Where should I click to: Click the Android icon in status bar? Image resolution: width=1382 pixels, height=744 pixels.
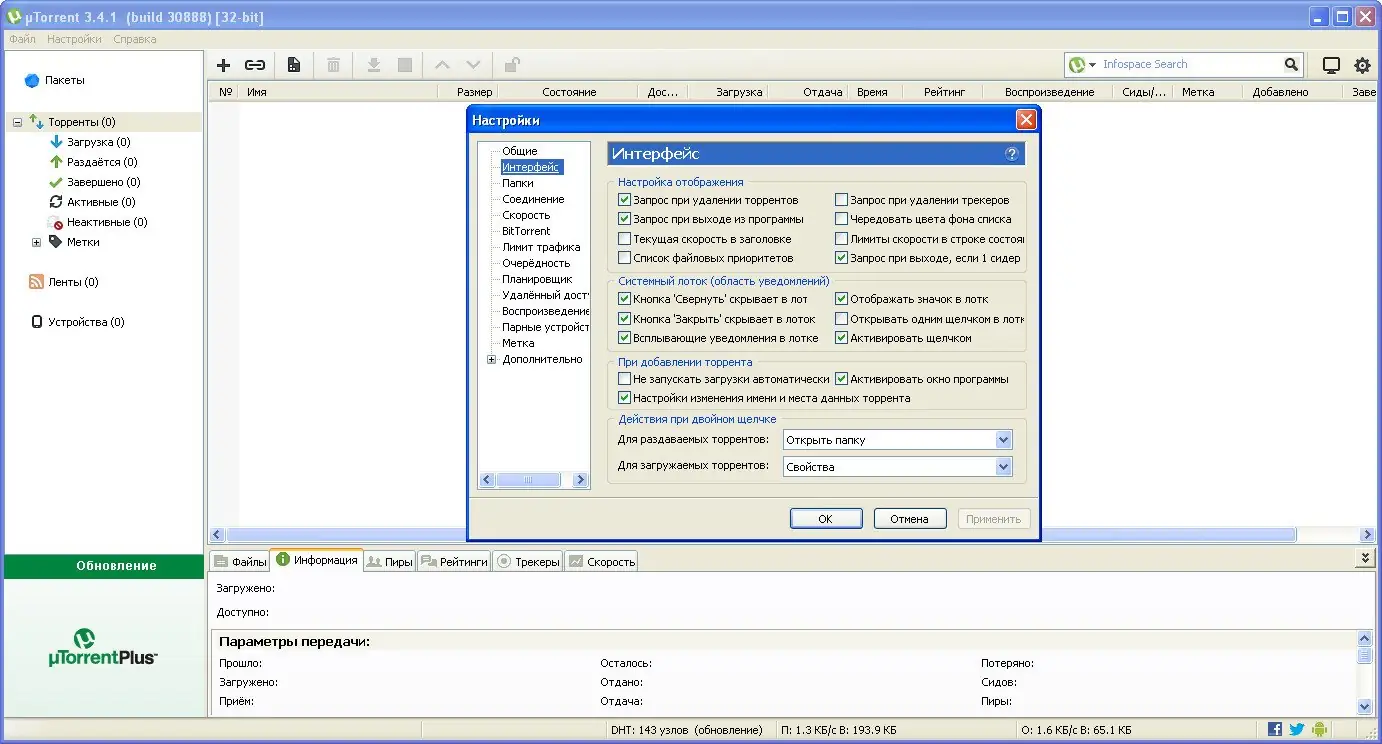(1319, 730)
